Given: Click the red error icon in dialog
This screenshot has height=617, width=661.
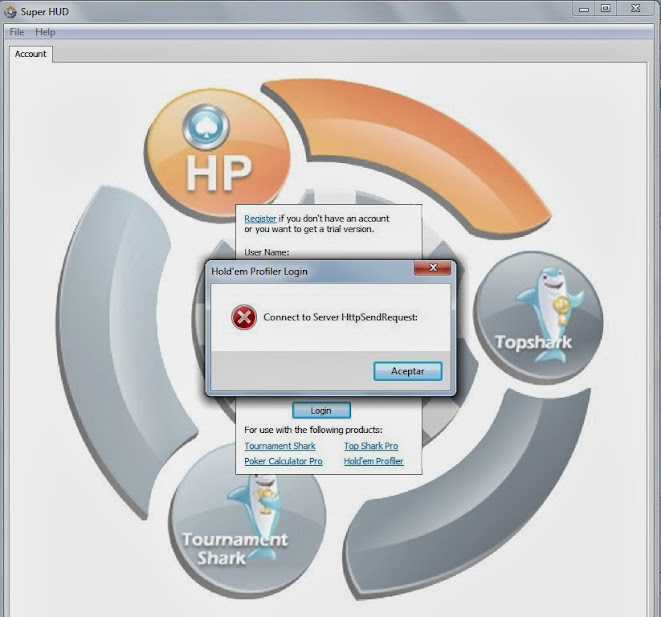Looking at the screenshot, I should [x=244, y=317].
